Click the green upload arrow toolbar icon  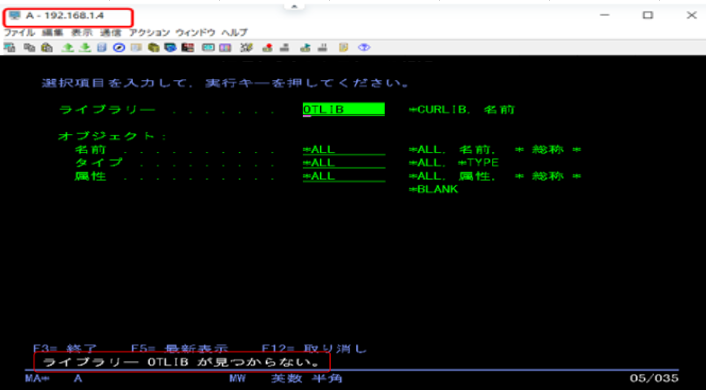pos(68,48)
